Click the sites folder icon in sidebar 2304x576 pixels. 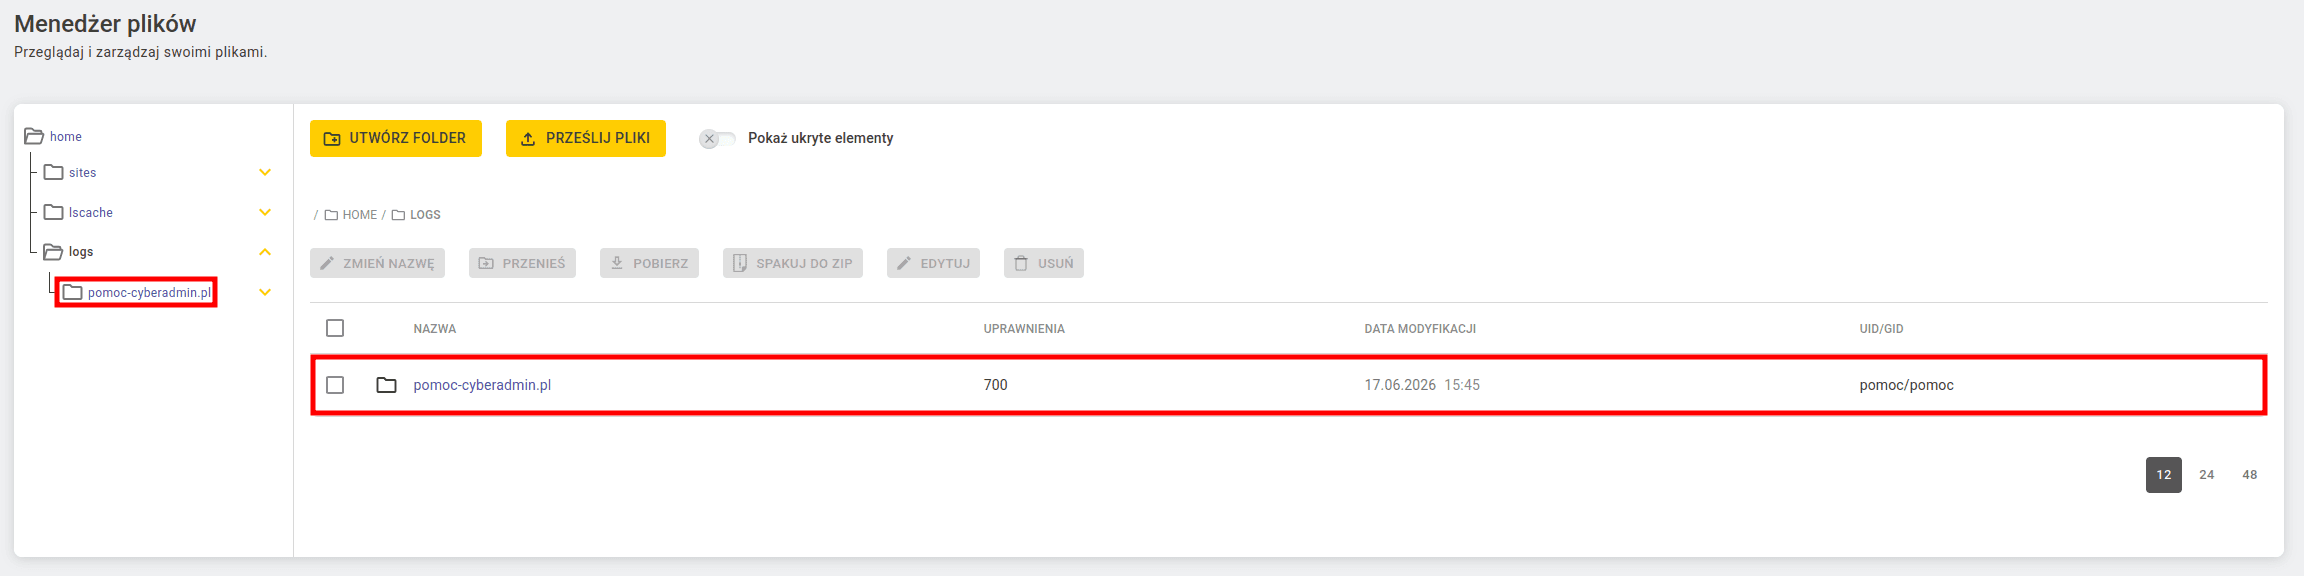(x=54, y=172)
